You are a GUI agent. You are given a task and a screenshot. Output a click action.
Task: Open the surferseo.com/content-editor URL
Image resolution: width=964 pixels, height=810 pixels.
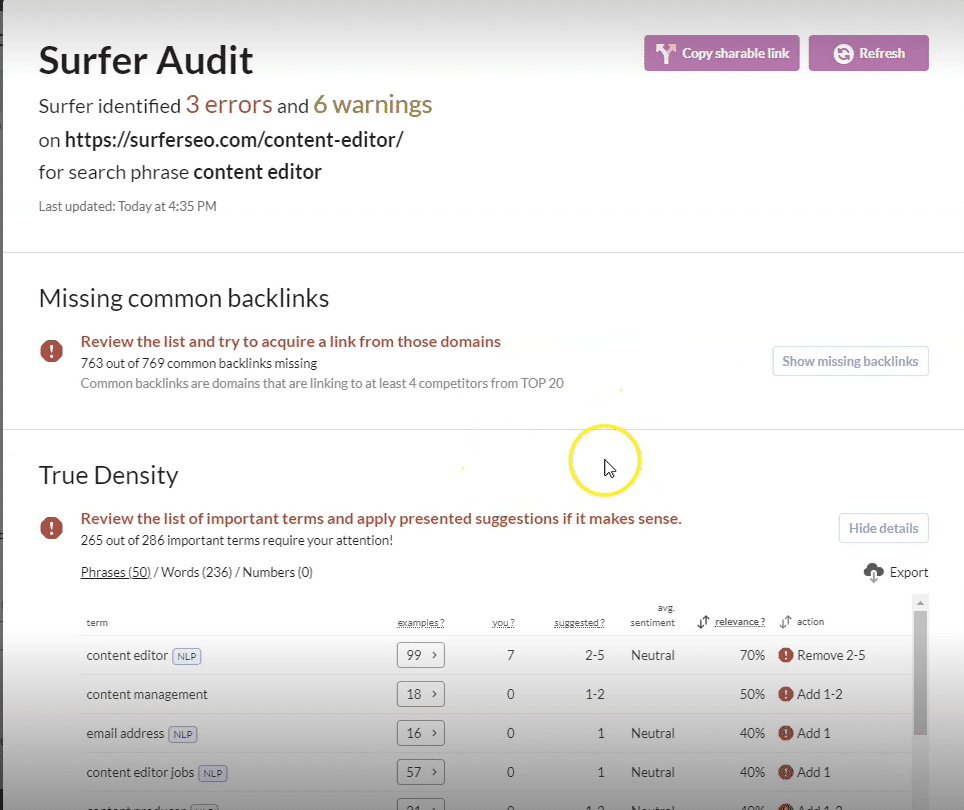point(234,140)
